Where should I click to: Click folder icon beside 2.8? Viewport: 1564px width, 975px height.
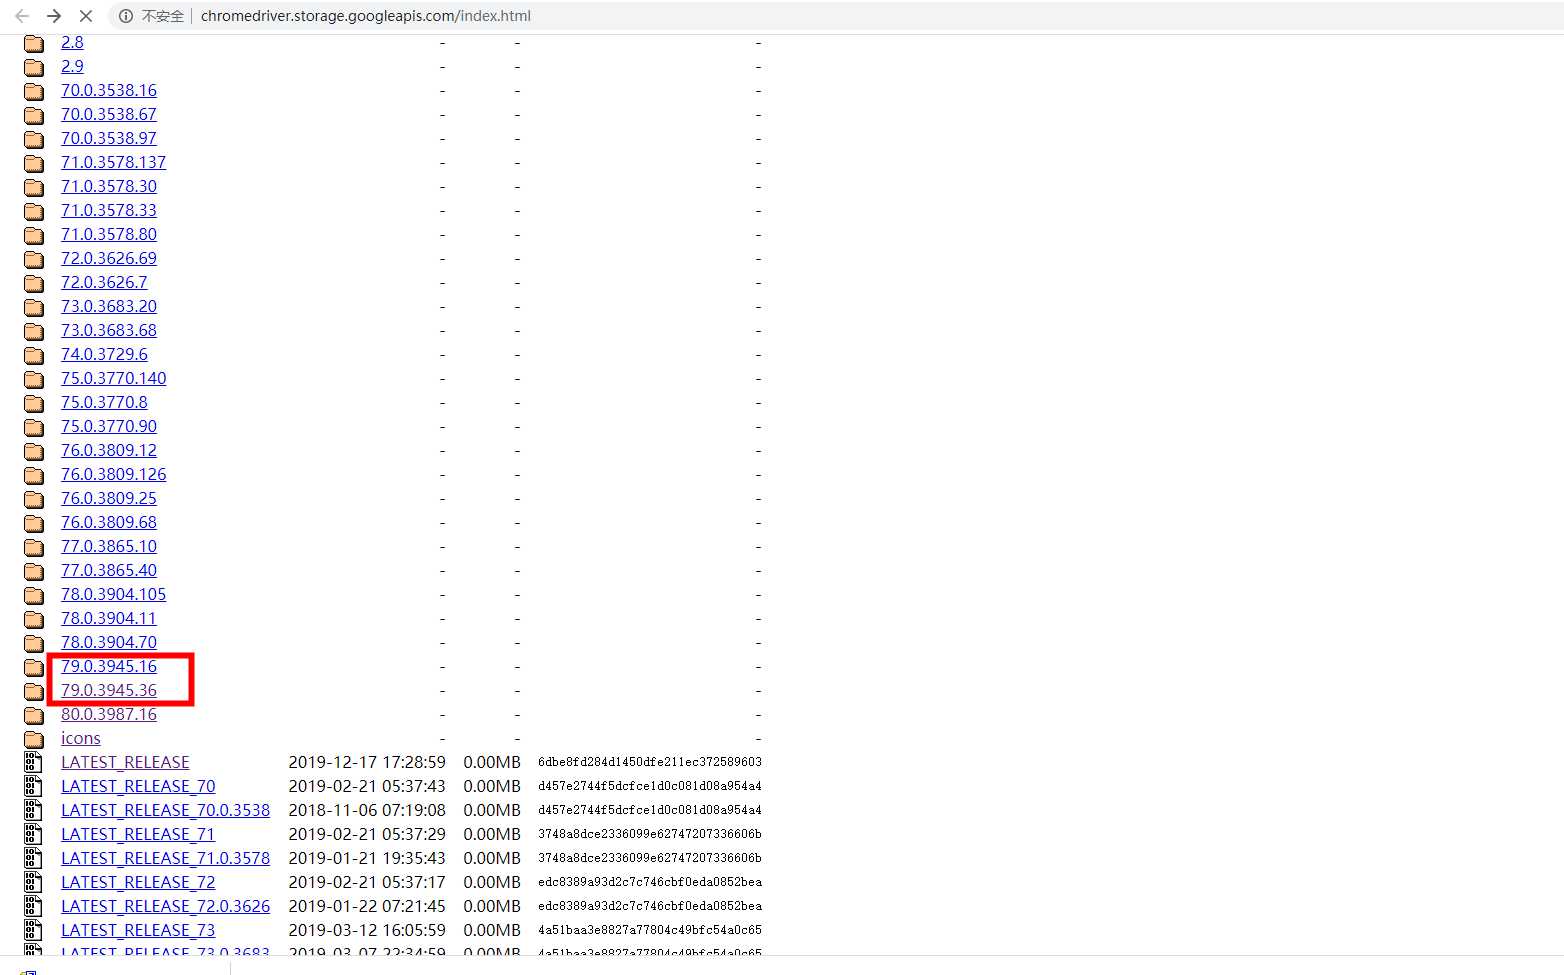tap(34, 43)
